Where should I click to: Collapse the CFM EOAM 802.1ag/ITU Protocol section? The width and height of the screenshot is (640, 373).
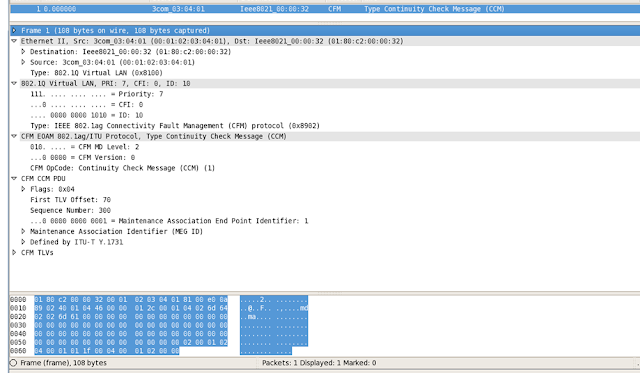(x=14, y=136)
